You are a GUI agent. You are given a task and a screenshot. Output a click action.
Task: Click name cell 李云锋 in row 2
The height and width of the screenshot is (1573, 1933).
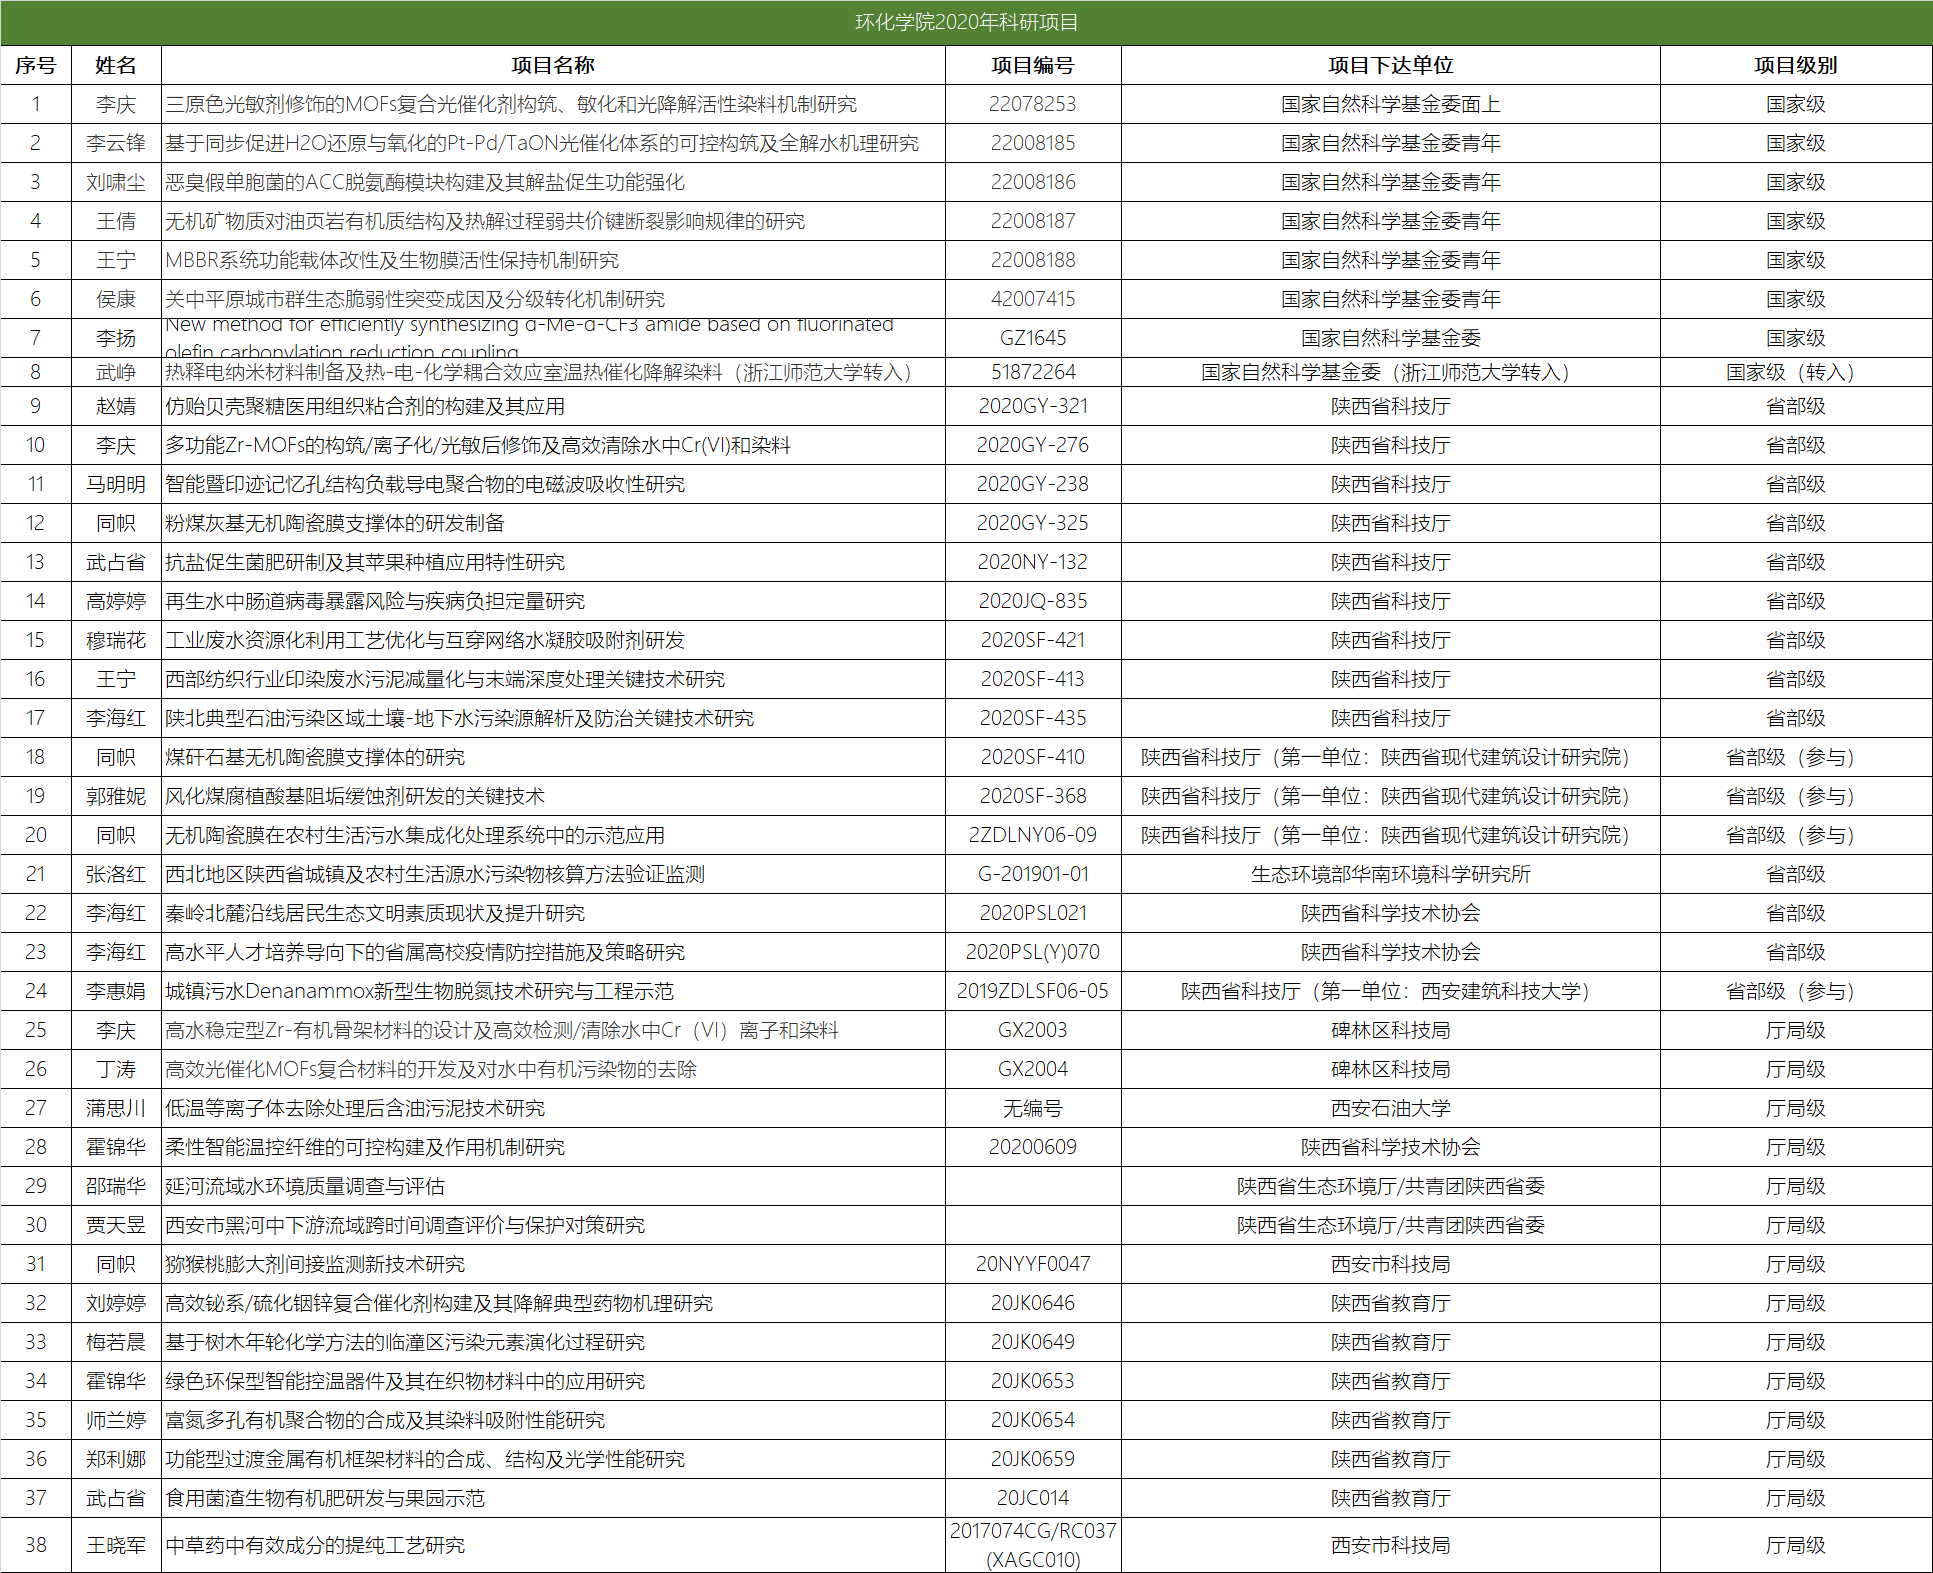pos(116,143)
